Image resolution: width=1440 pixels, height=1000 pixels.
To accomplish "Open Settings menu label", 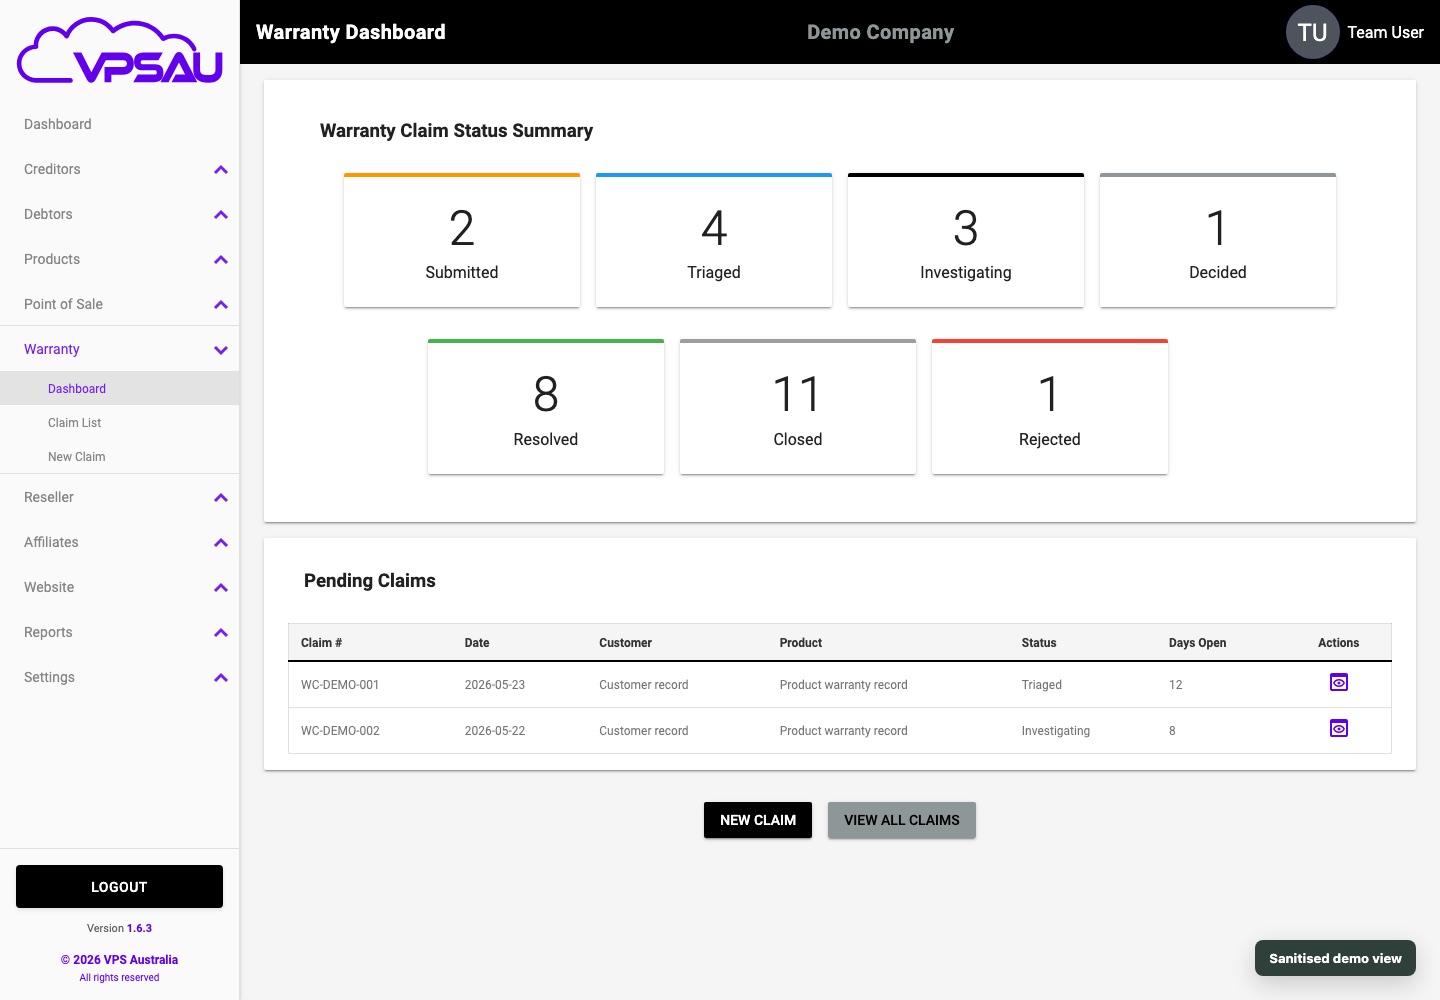I will point(49,677).
